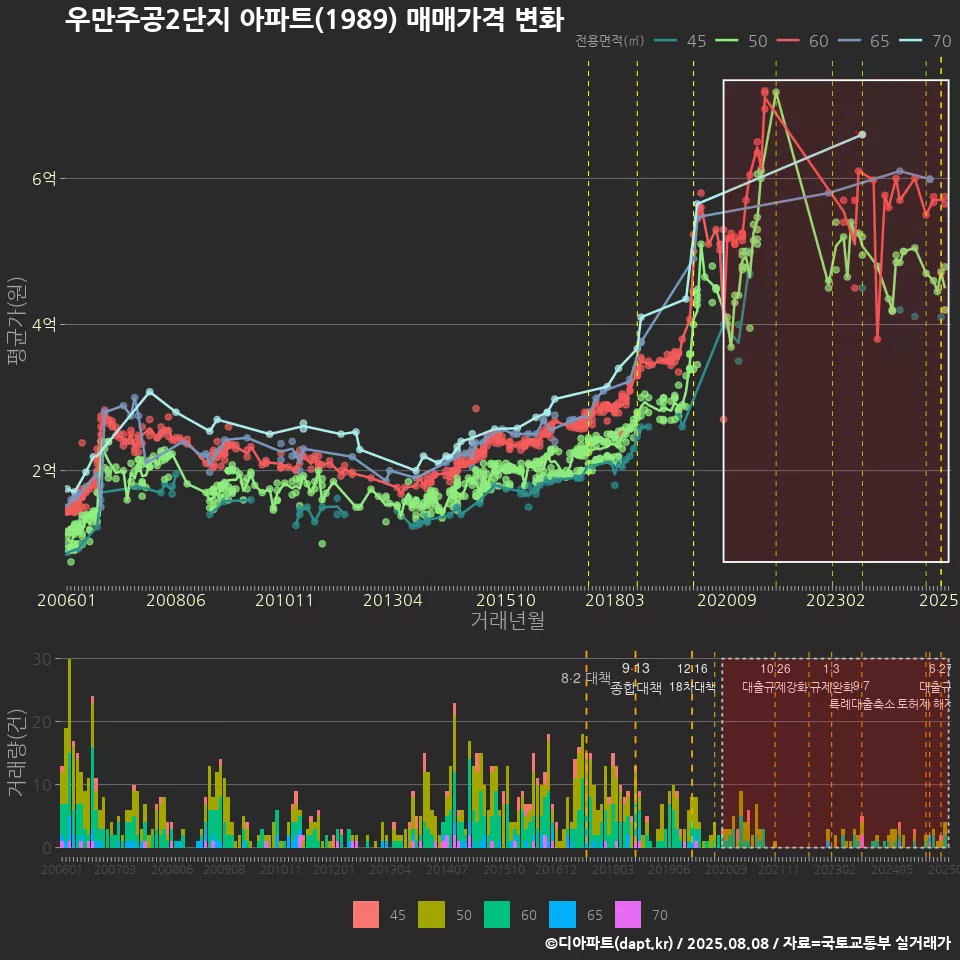Screen dimensions: 960x960
Task: Select the 1·3 규제완화 annotation
Action: [x=831, y=678]
